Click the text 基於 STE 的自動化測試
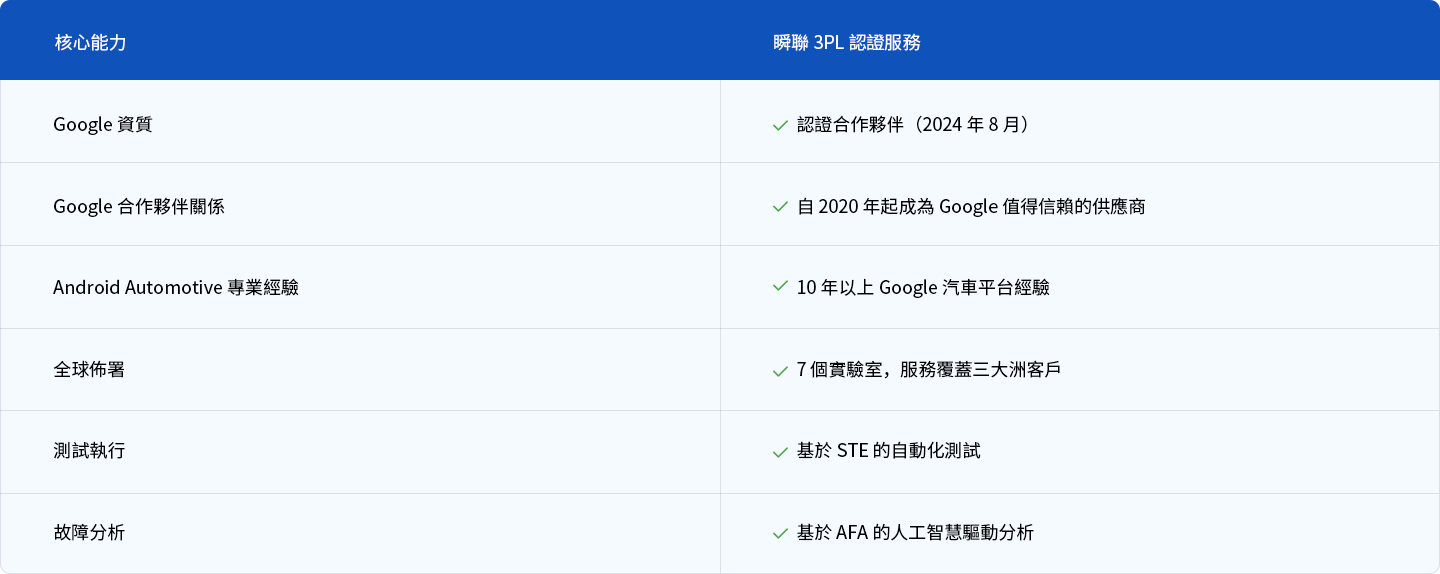This screenshot has height=574, width=1440. (889, 451)
